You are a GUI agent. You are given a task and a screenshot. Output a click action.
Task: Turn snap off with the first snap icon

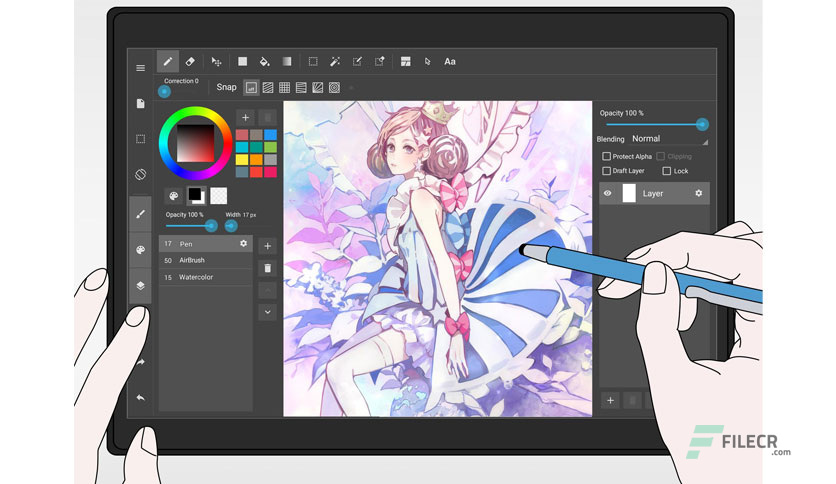pyautogui.click(x=251, y=87)
